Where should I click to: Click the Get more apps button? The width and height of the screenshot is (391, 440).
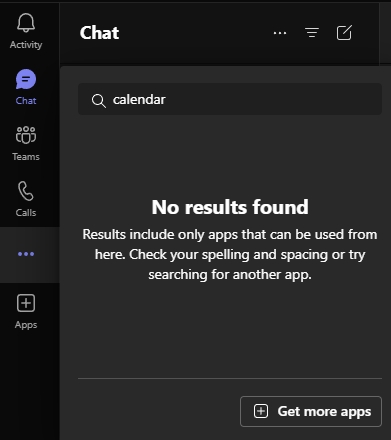[311, 411]
